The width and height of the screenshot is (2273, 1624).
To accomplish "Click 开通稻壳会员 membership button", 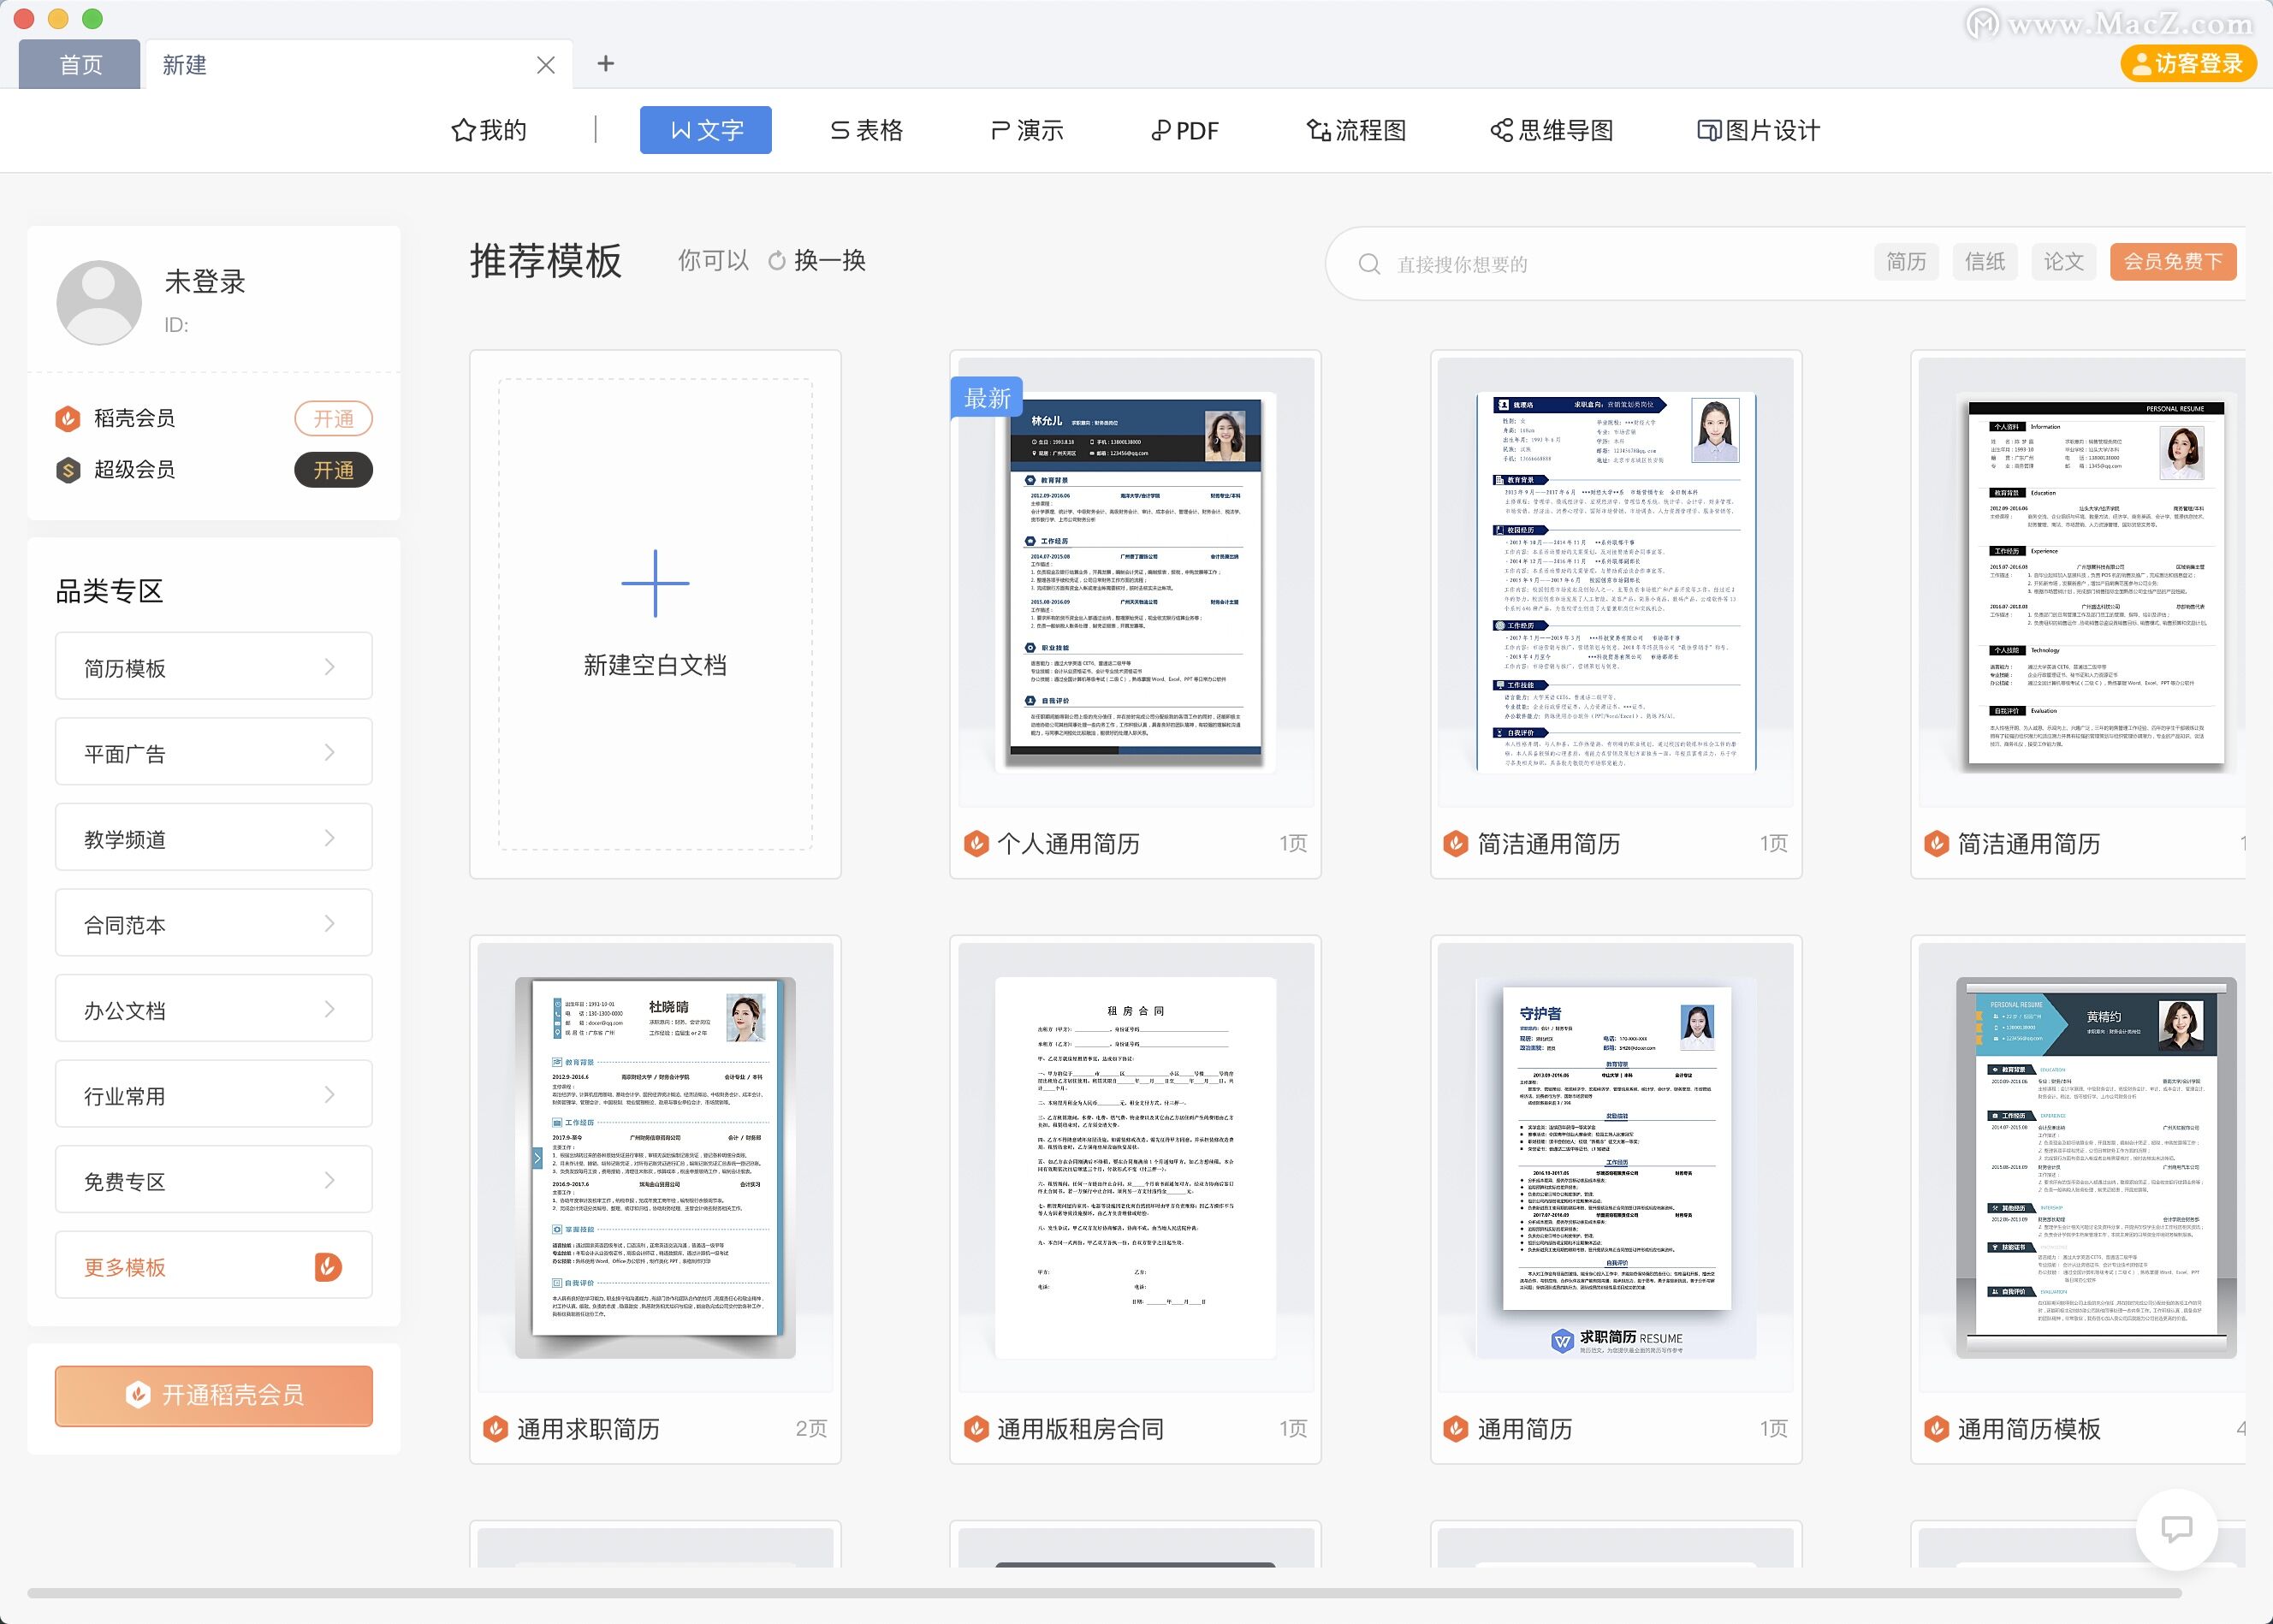I will click(x=213, y=1396).
